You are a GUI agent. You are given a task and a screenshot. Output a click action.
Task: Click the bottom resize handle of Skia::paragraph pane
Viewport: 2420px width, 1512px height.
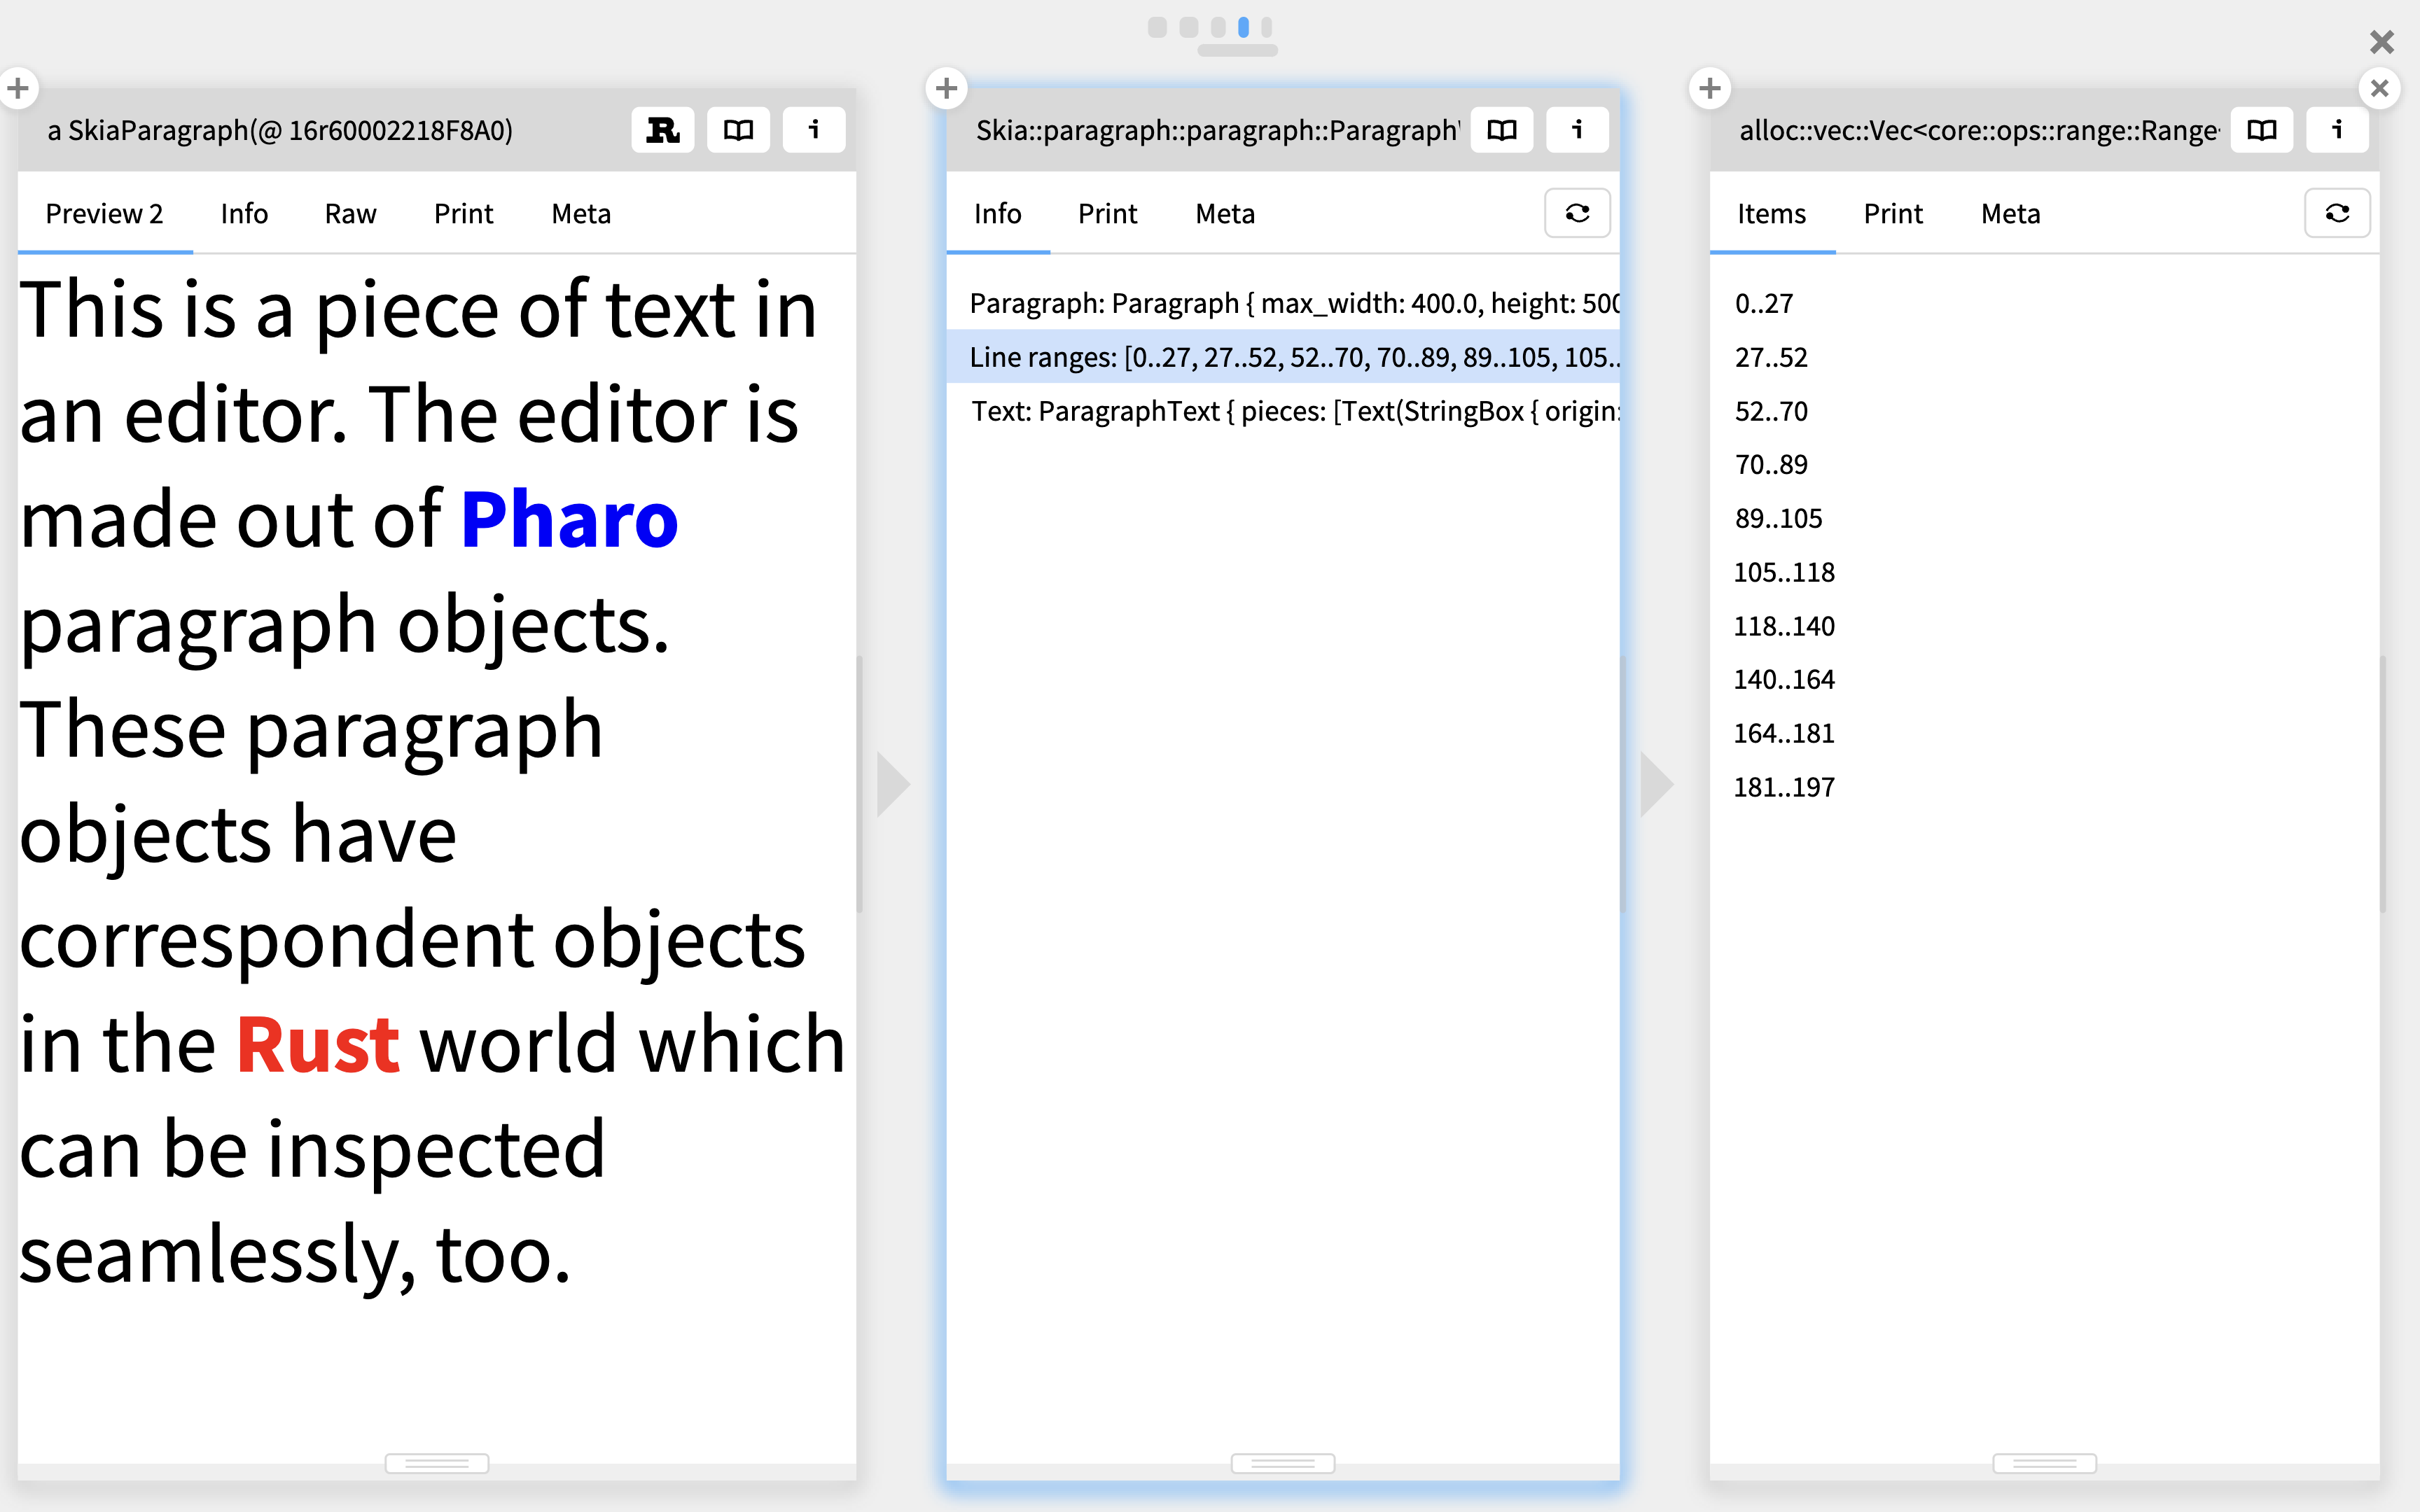(1283, 1463)
